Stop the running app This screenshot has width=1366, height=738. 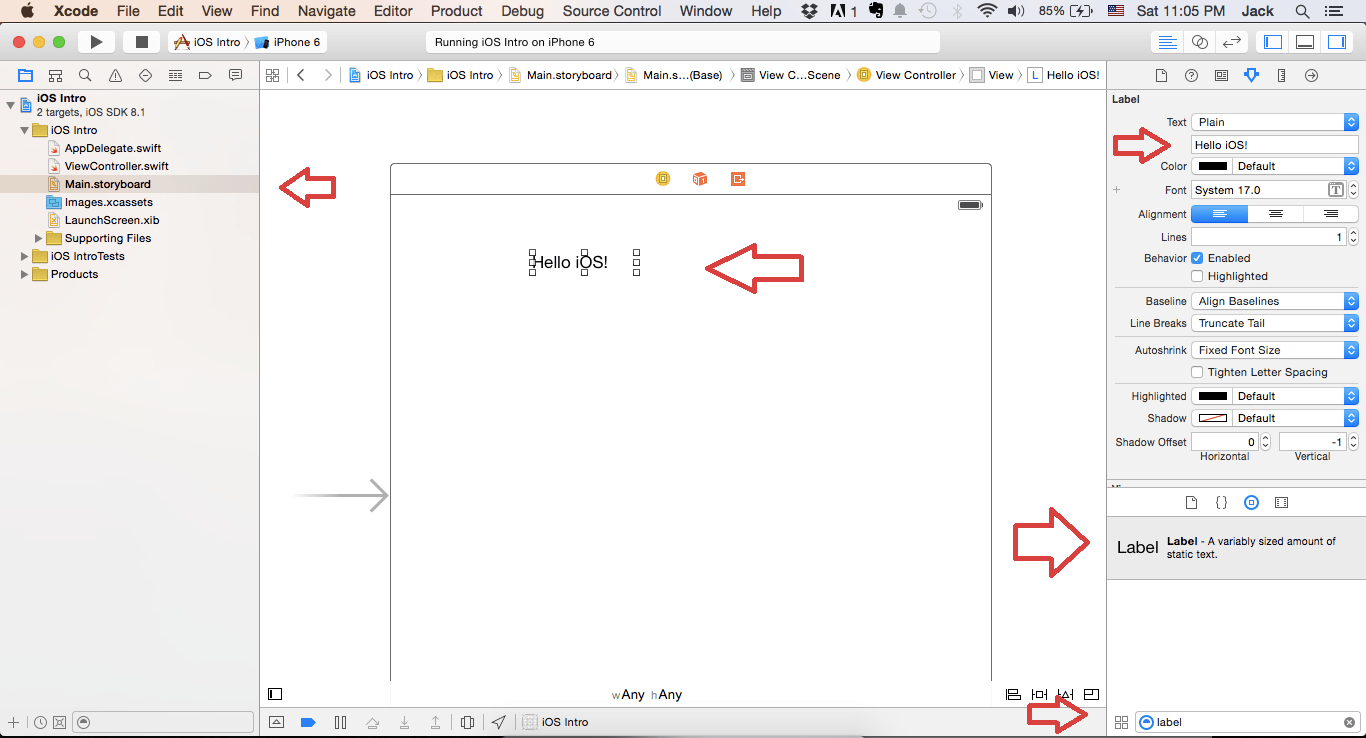(x=141, y=42)
